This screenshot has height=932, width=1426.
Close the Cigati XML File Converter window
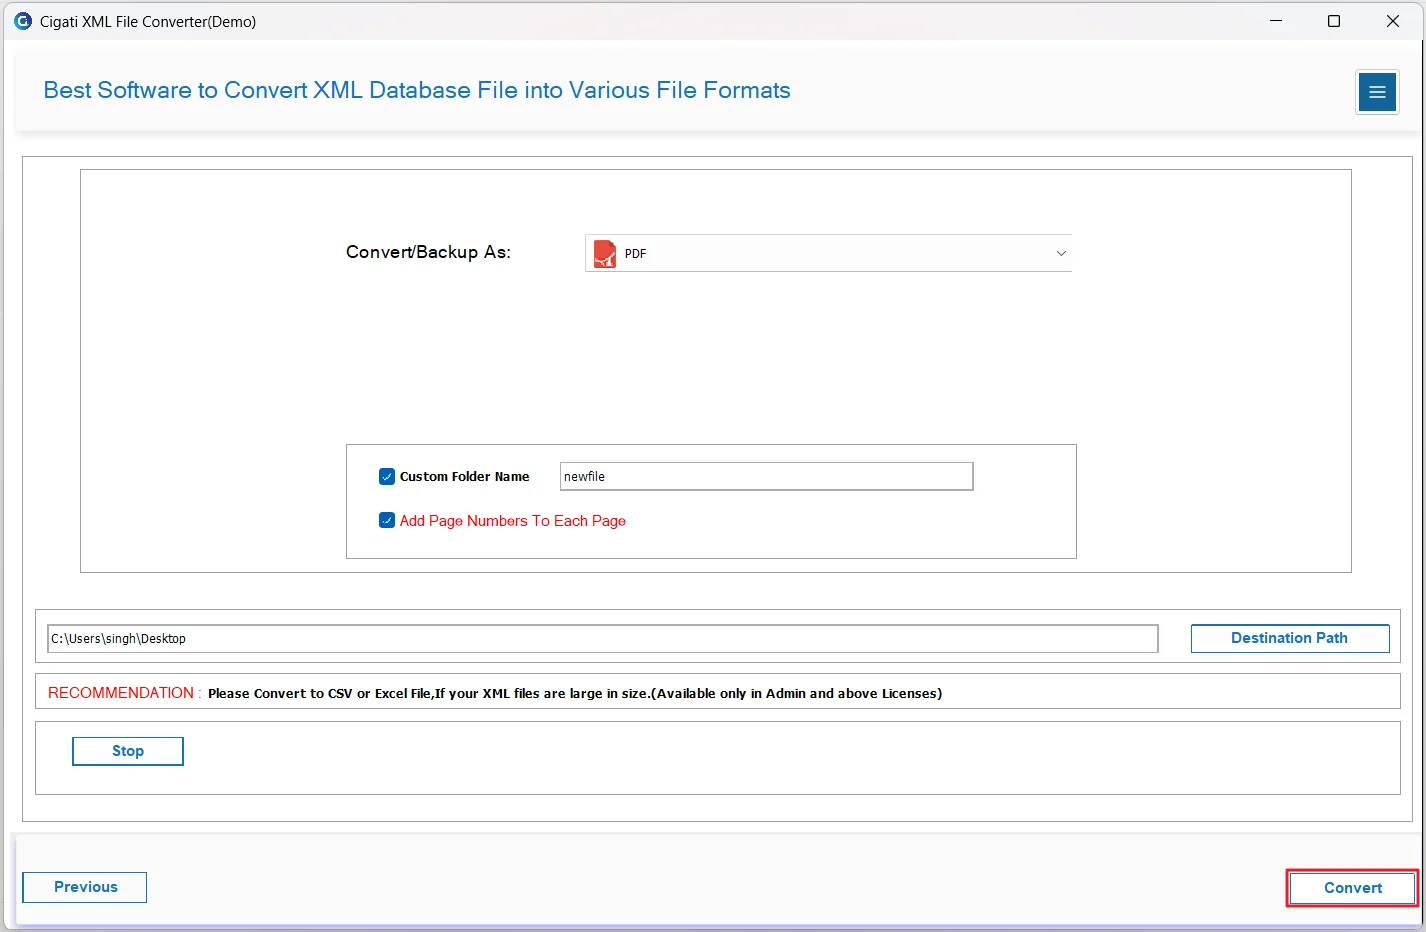(x=1393, y=21)
